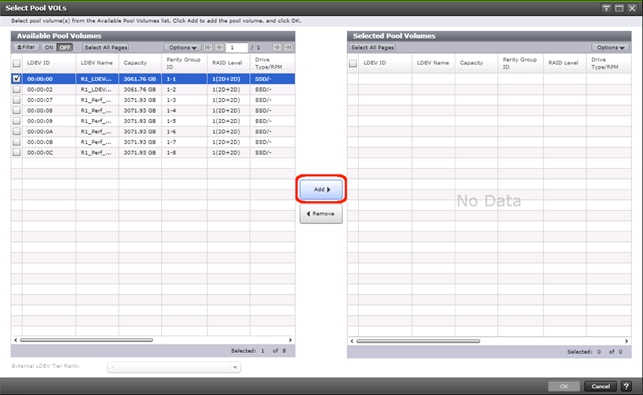Check the checkbox for LDEV 00:00:09
This screenshot has width=643, height=395.
click(16, 121)
